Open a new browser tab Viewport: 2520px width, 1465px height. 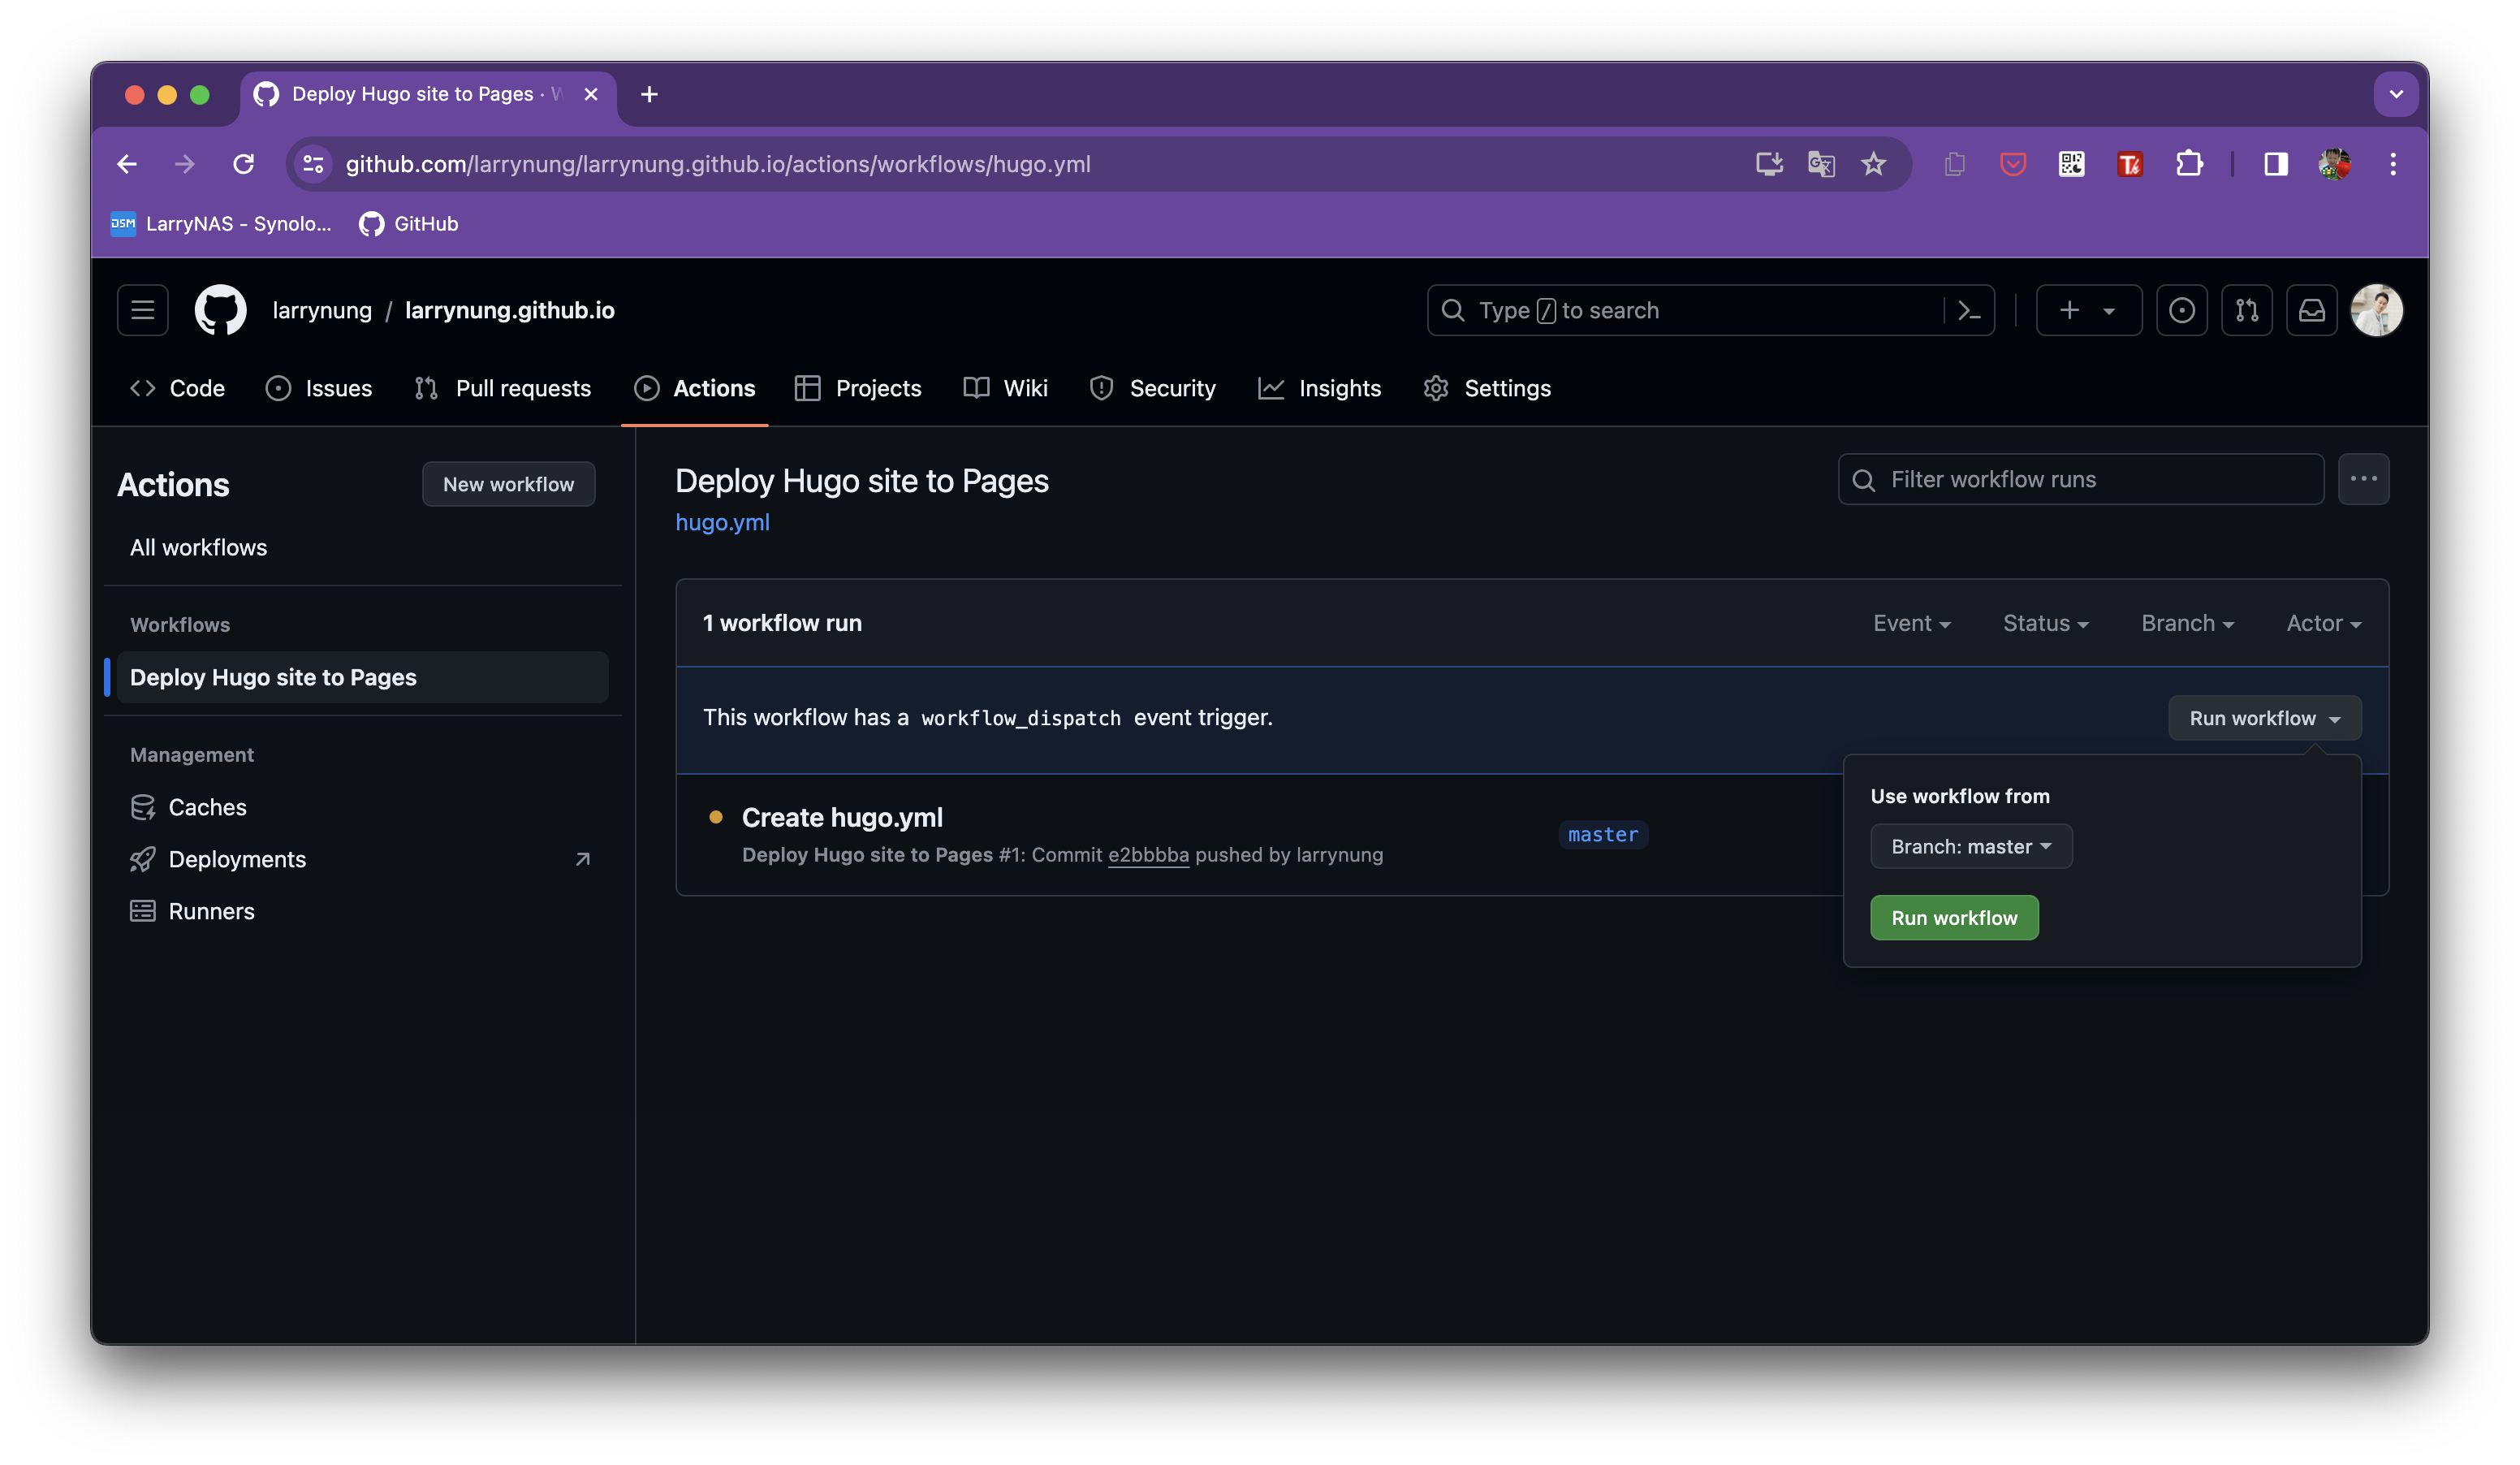click(x=649, y=94)
